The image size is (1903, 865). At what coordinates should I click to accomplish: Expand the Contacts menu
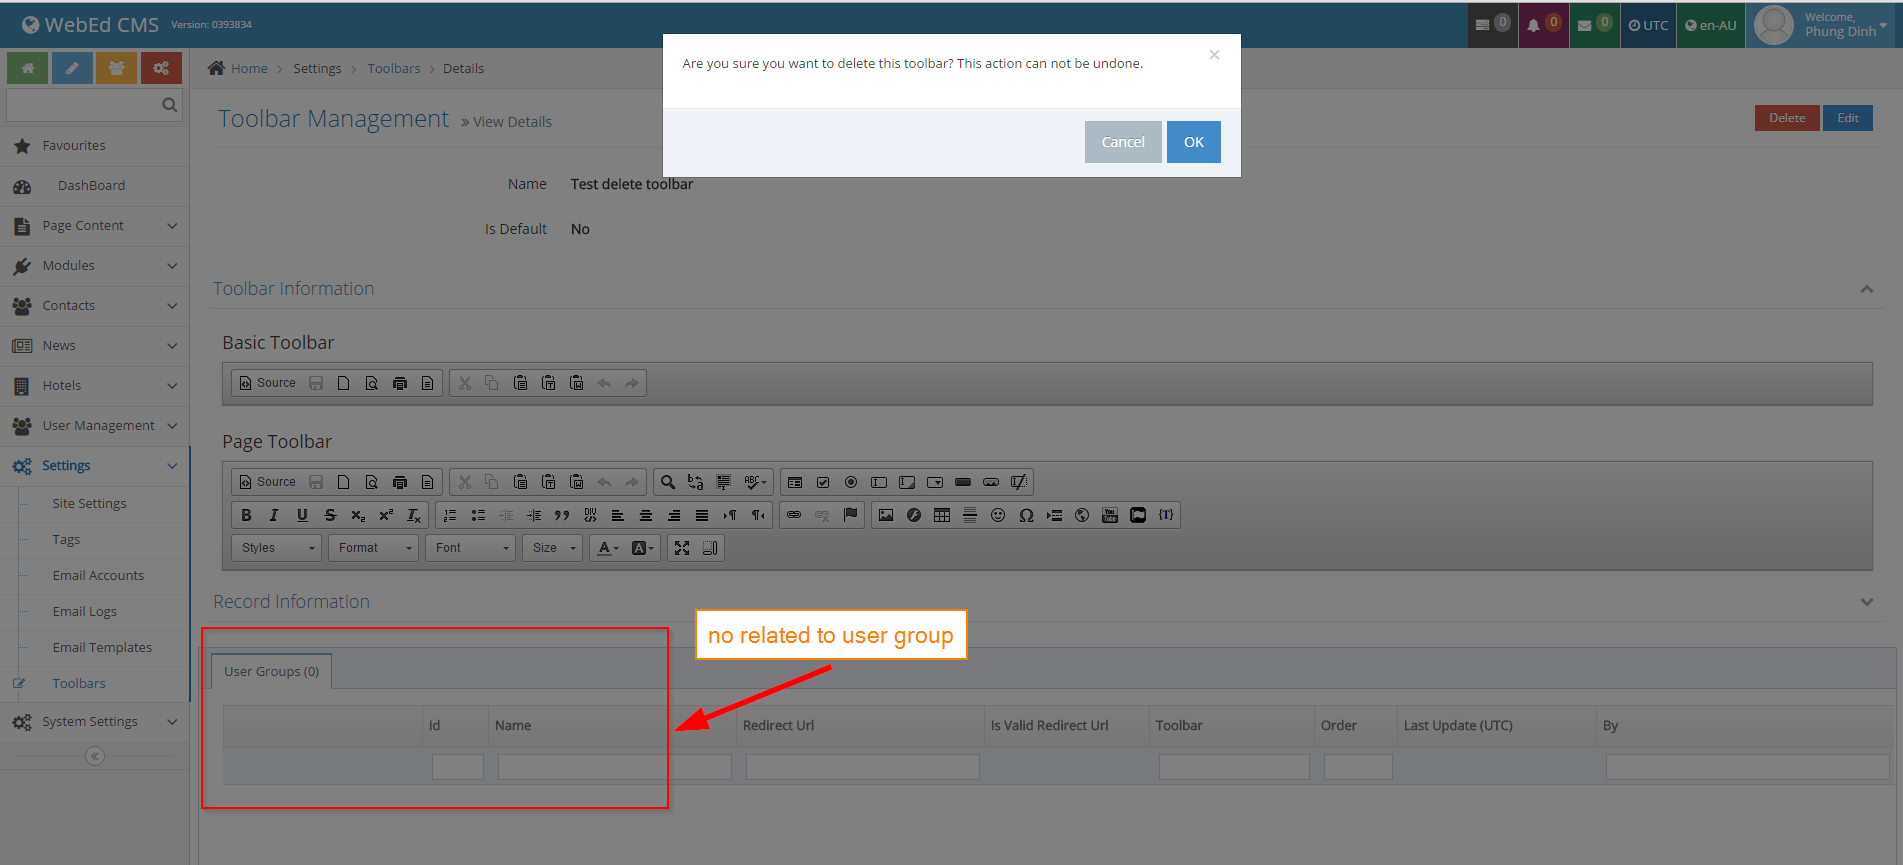(94, 306)
